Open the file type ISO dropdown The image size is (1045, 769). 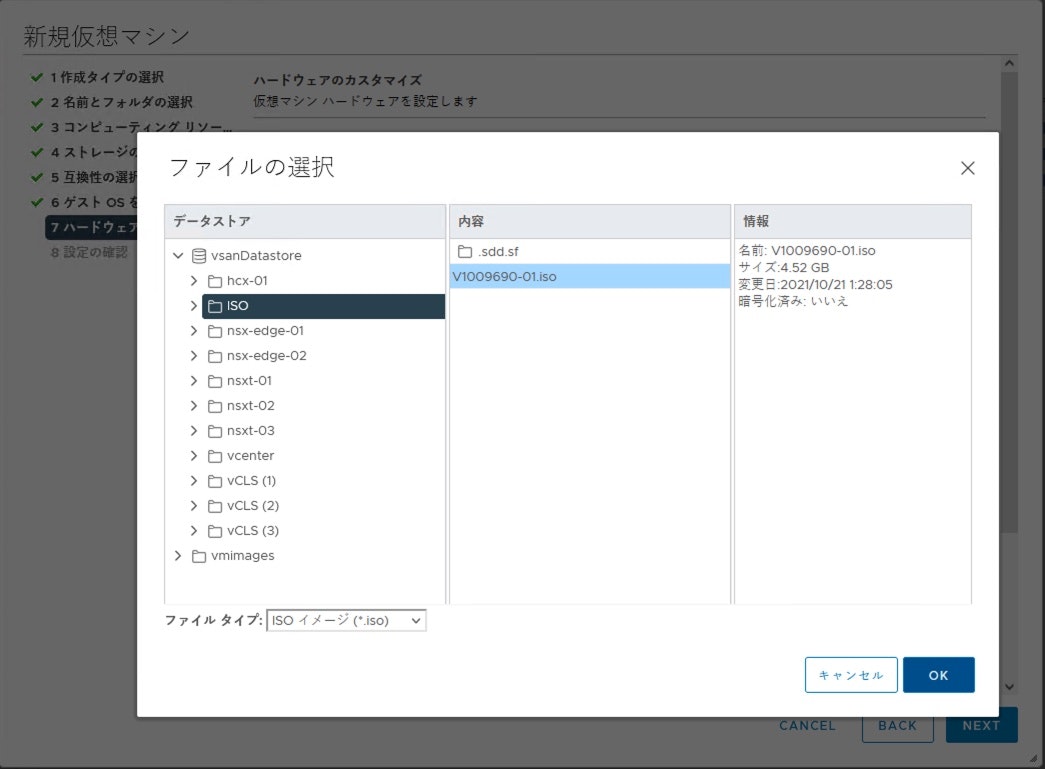coord(346,620)
